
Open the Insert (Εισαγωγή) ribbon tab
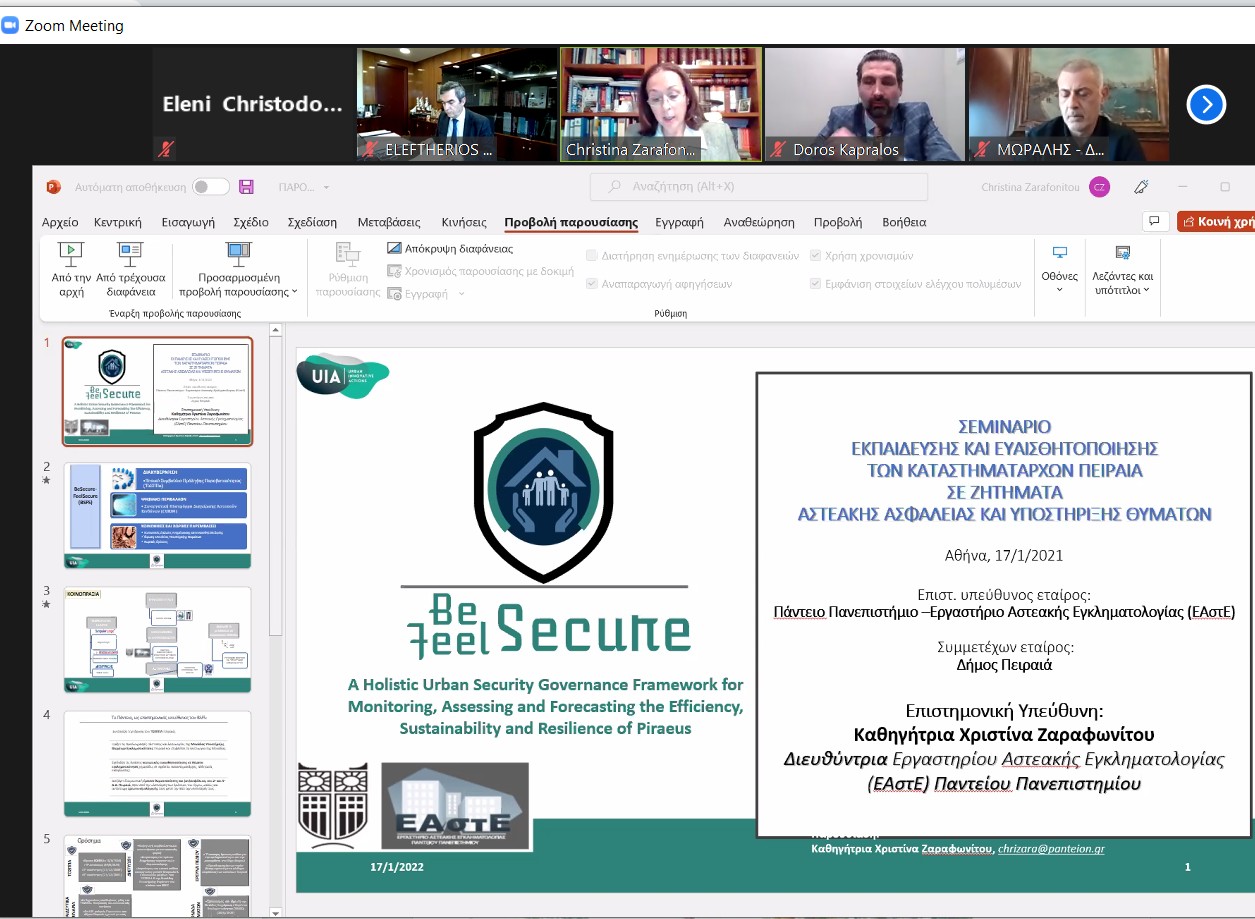click(x=189, y=222)
